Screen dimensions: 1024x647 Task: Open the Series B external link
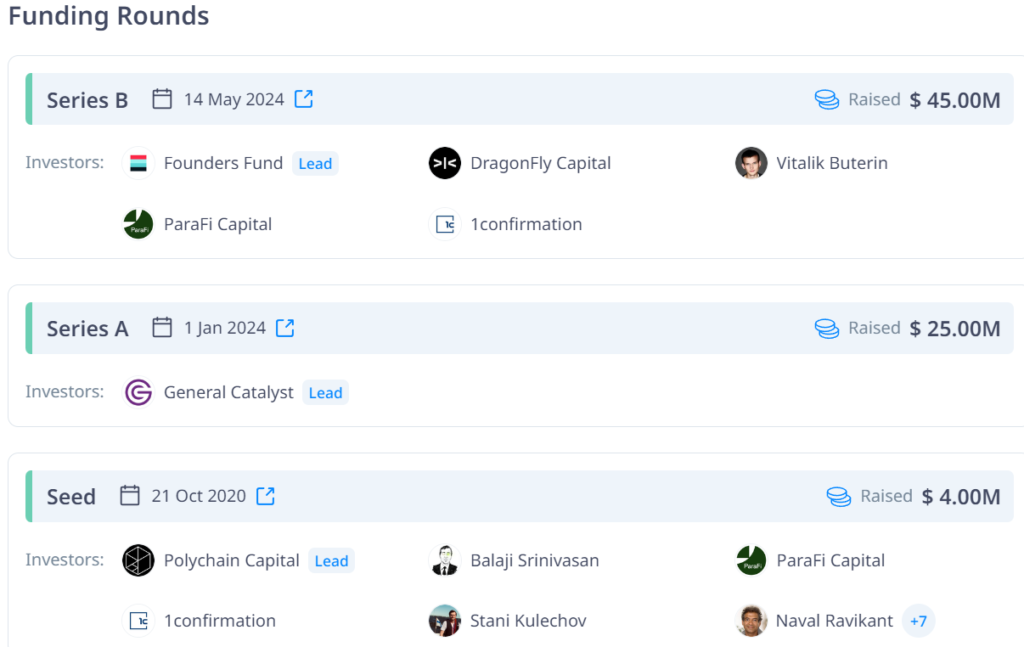click(303, 99)
